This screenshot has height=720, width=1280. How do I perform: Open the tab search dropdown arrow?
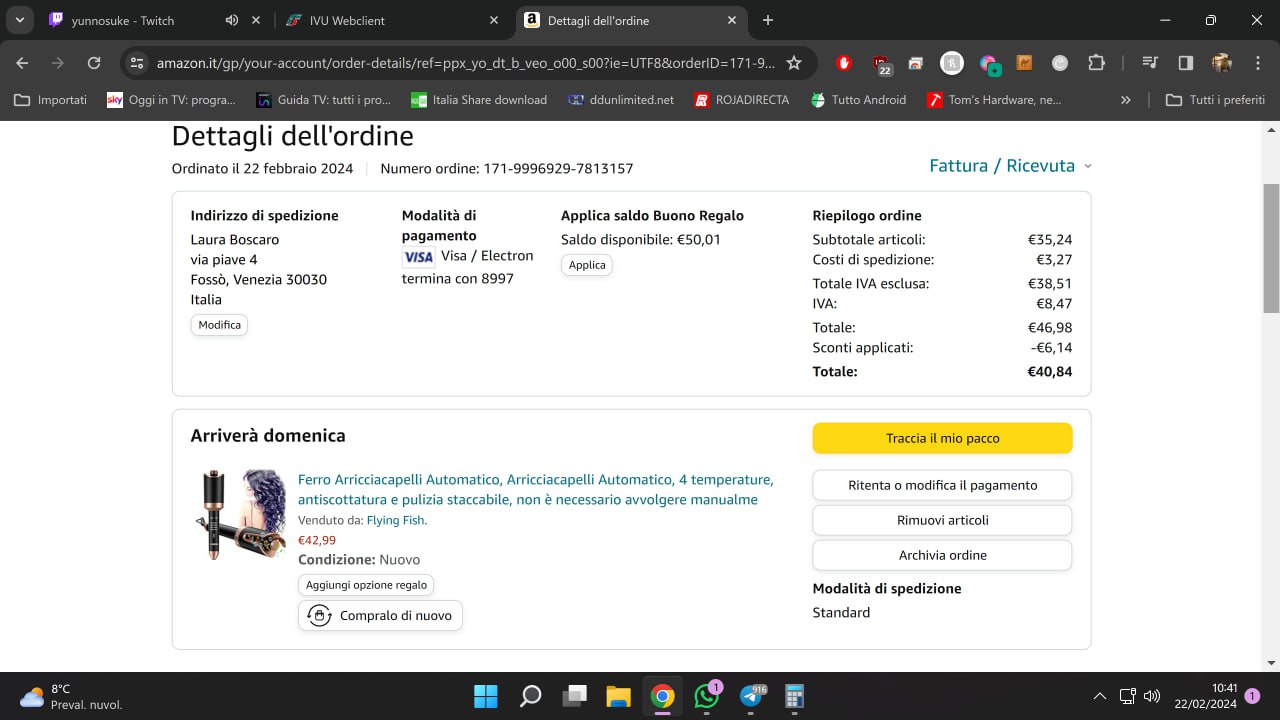[x=19, y=20]
